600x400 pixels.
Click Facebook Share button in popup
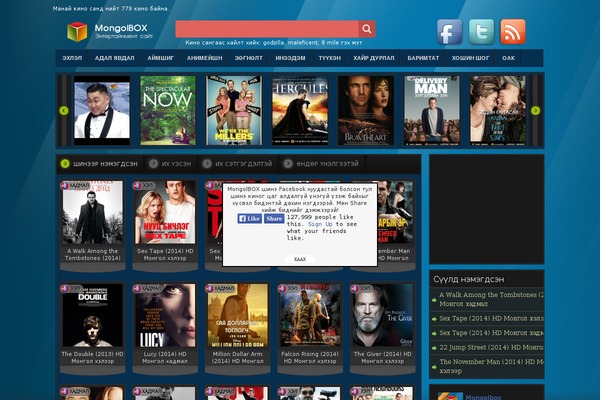tap(274, 219)
